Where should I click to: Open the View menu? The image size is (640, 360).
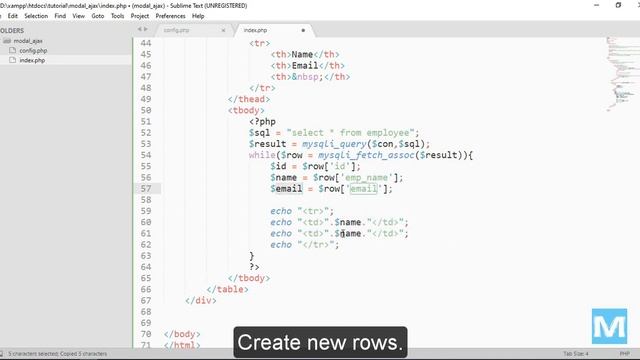coord(78,16)
